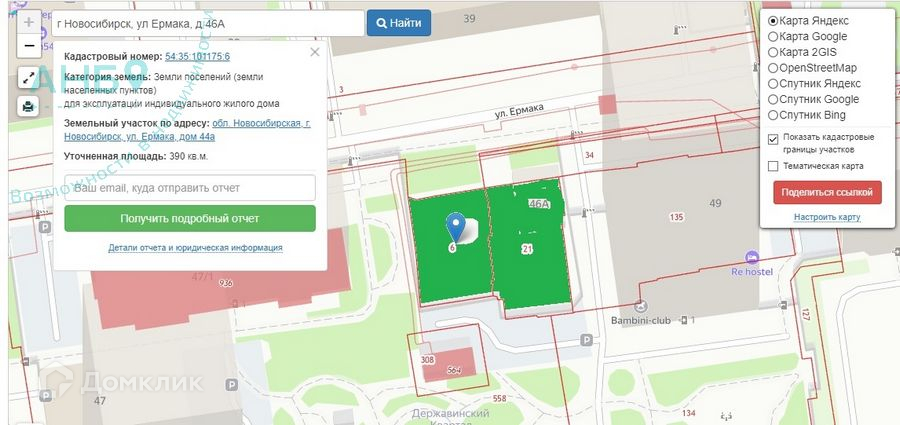Close the cadastral info popup
Screen dimensions: 900x425
click(315, 52)
